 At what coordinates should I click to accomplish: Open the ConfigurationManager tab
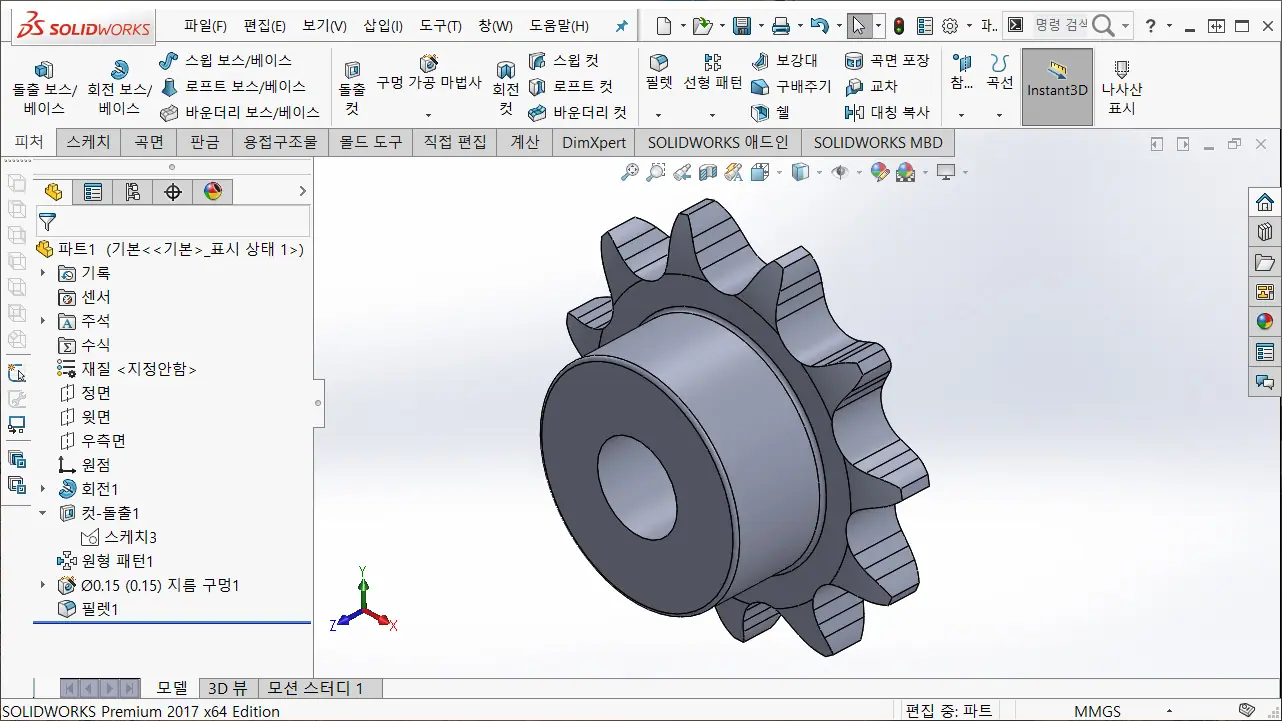[133, 192]
